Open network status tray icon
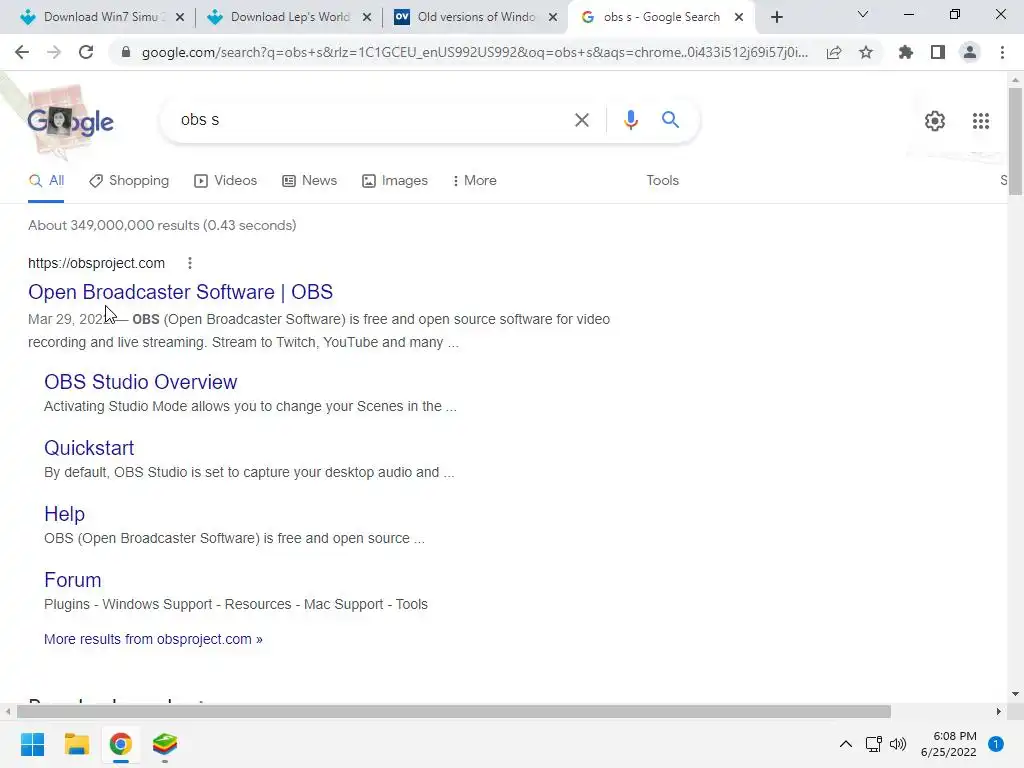The image size is (1024, 768). 873,744
